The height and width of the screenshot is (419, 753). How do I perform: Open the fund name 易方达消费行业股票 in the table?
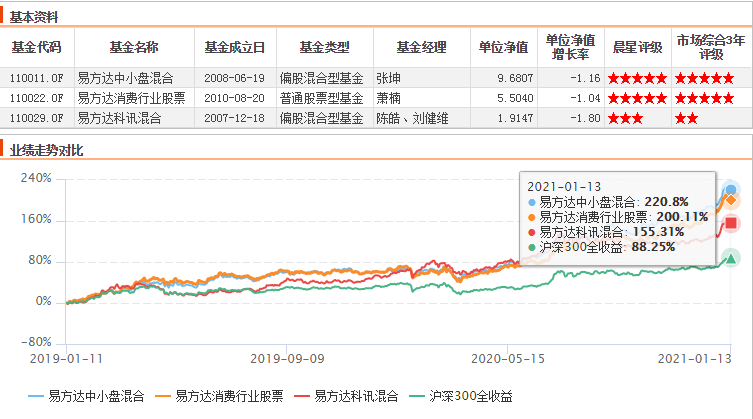click(132, 98)
